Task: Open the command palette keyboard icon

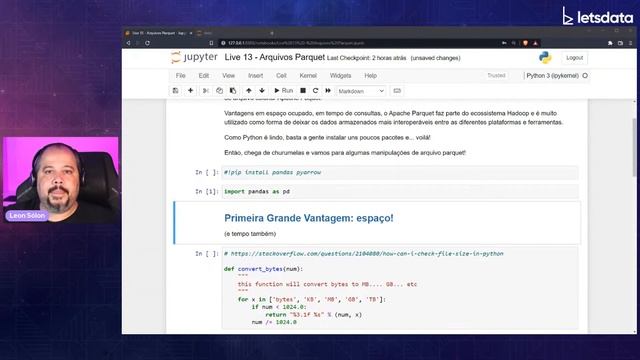Action: (397, 91)
